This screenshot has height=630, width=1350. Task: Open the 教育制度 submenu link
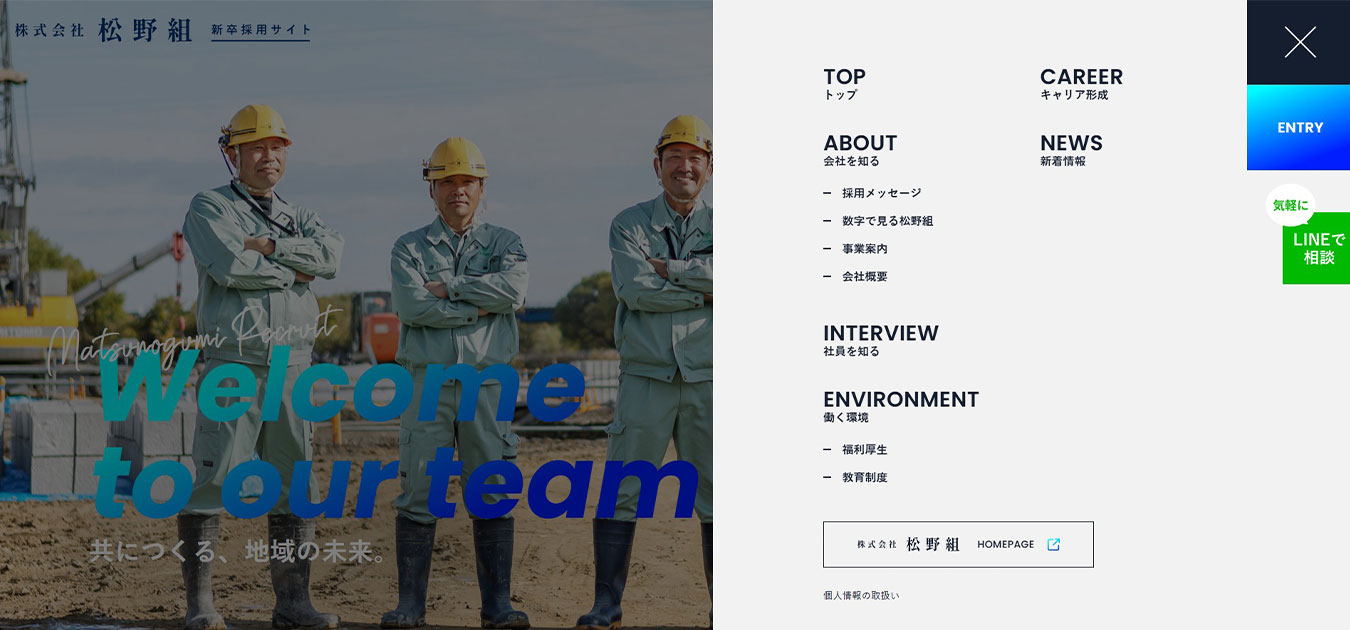pos(864,478)
